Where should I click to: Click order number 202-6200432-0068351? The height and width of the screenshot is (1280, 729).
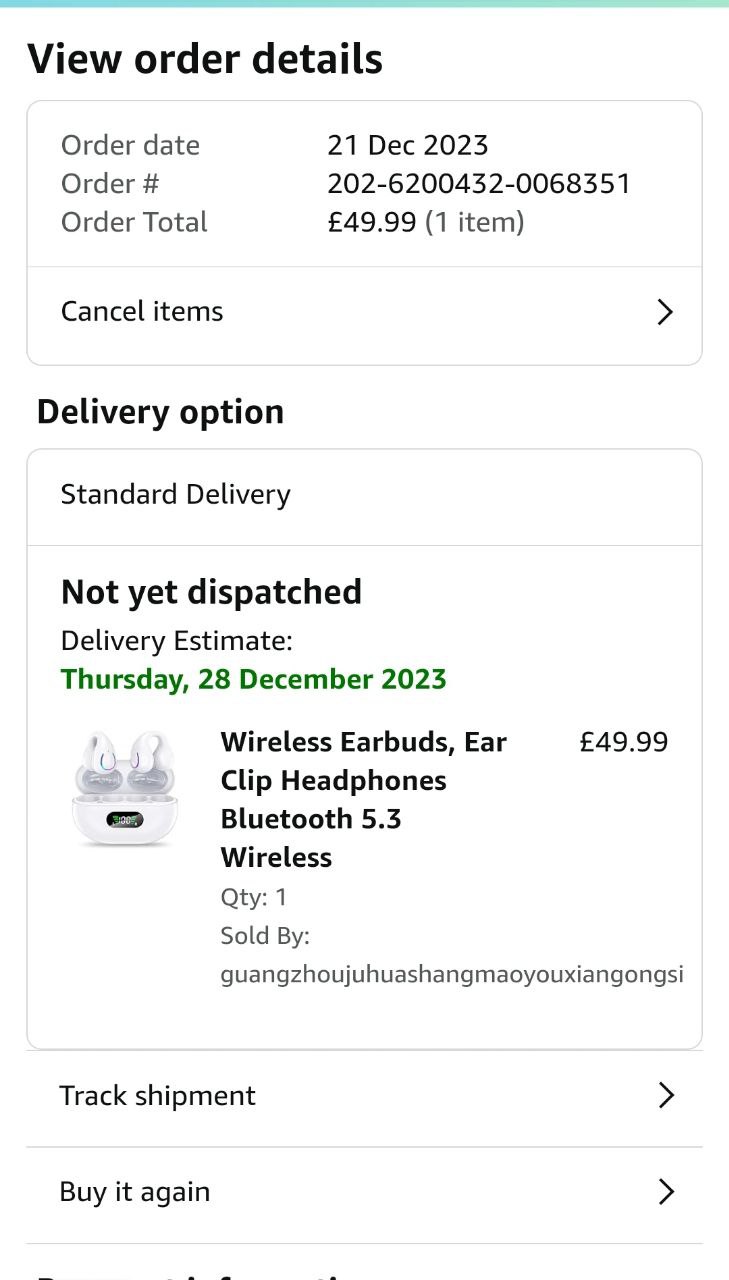click(x=479, y=184)
